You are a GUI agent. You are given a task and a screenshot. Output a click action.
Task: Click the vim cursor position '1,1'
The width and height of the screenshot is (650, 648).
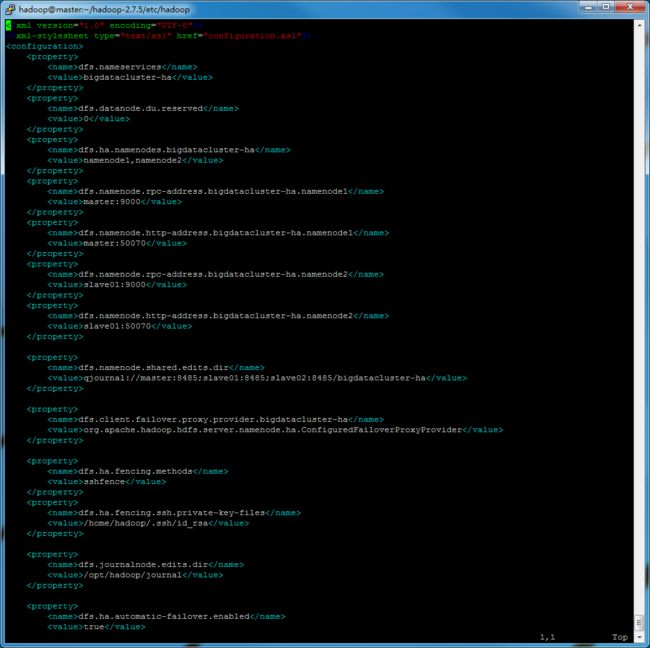547,637
